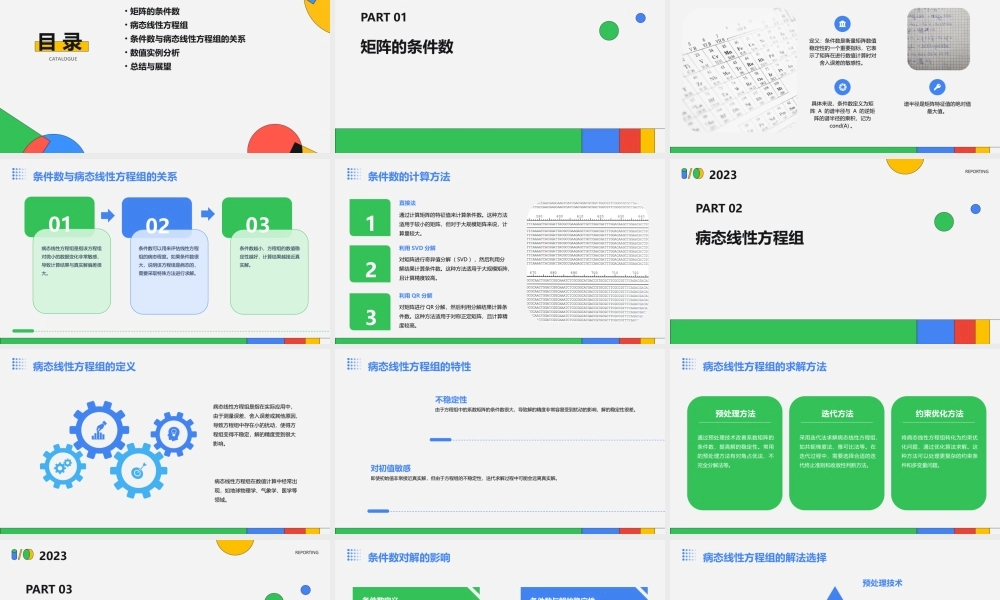Screen dimensions: 1000x600
Task: Click the '直接法' subheading
Action: click(x=407, y=203)
